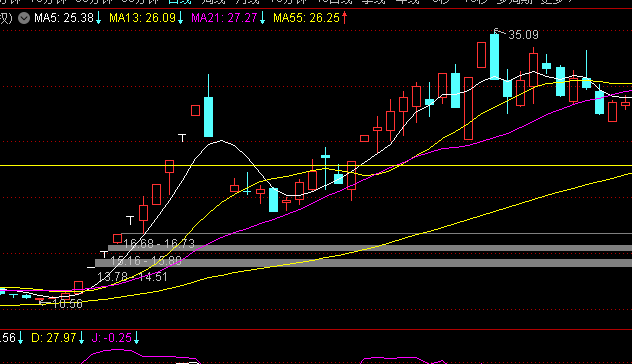Select the 13.78 - 14.51 gap label
This screenshot has height=364, width=632.
point(132,277)
